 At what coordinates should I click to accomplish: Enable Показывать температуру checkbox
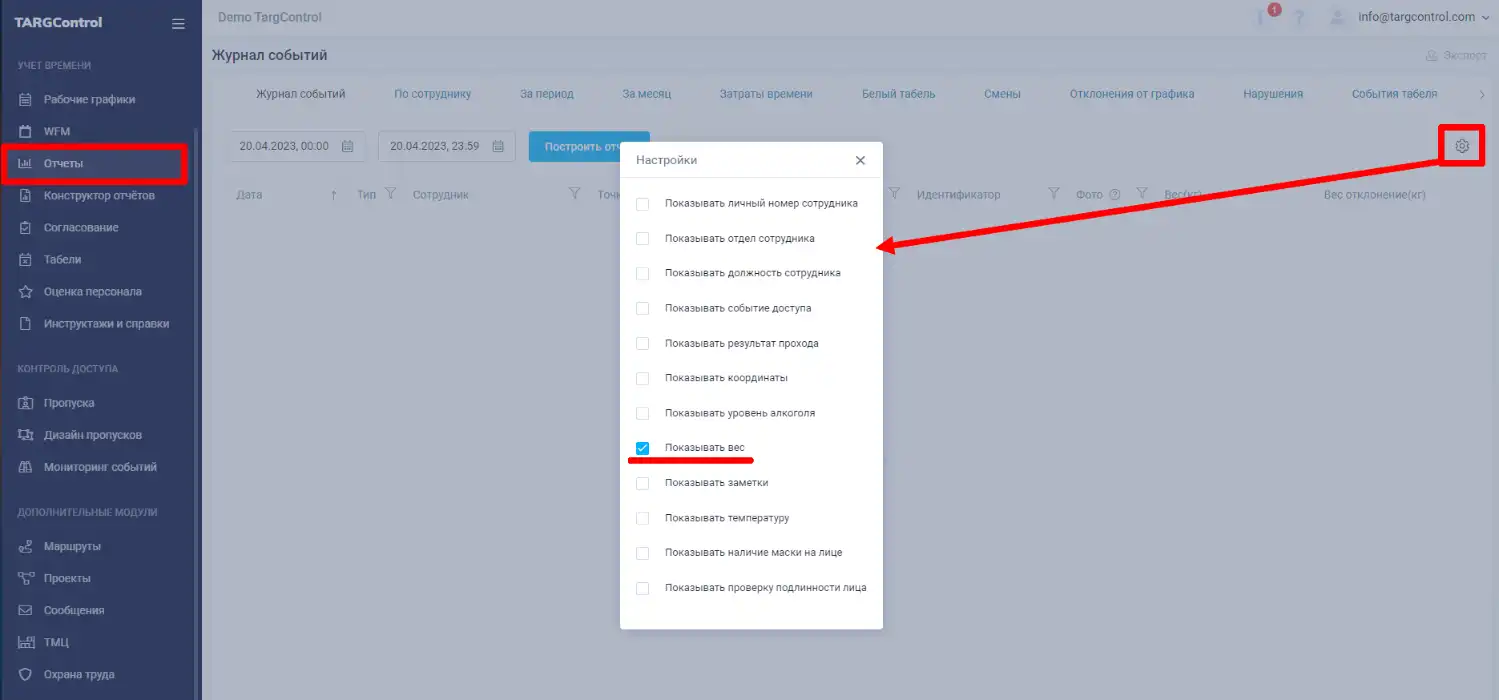[x=643, y=518]
